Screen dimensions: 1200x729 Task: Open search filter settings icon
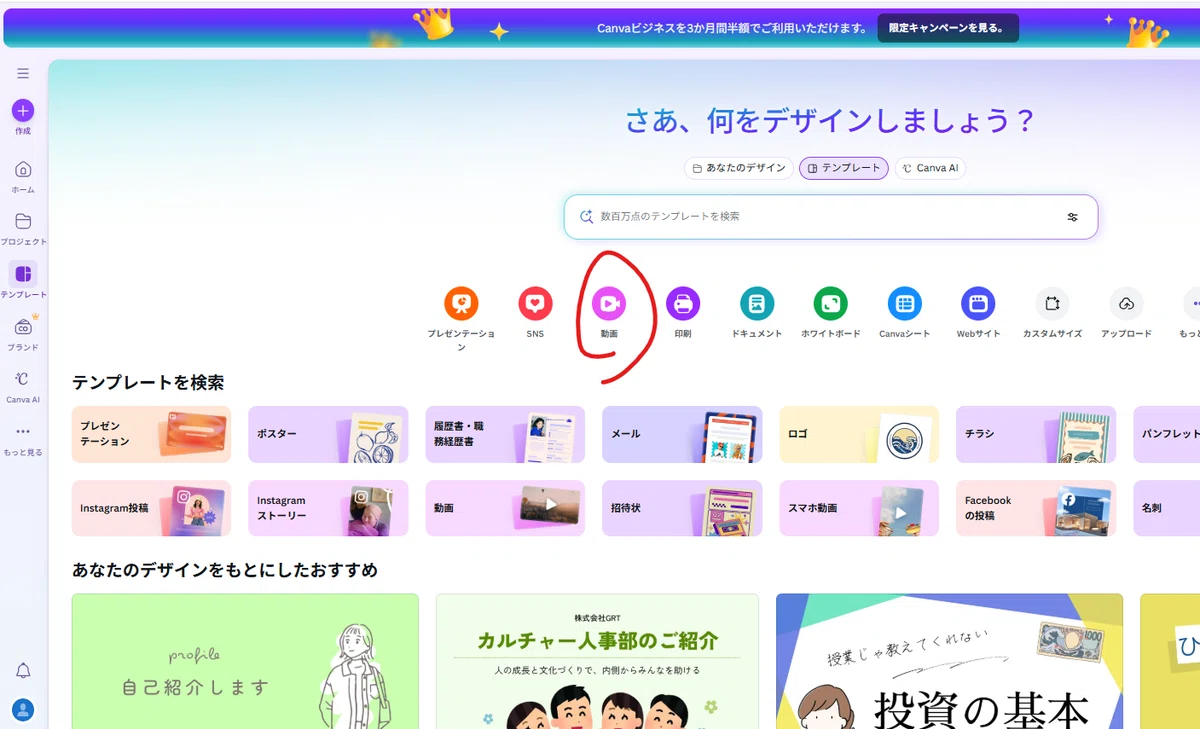click(1072, 217)
